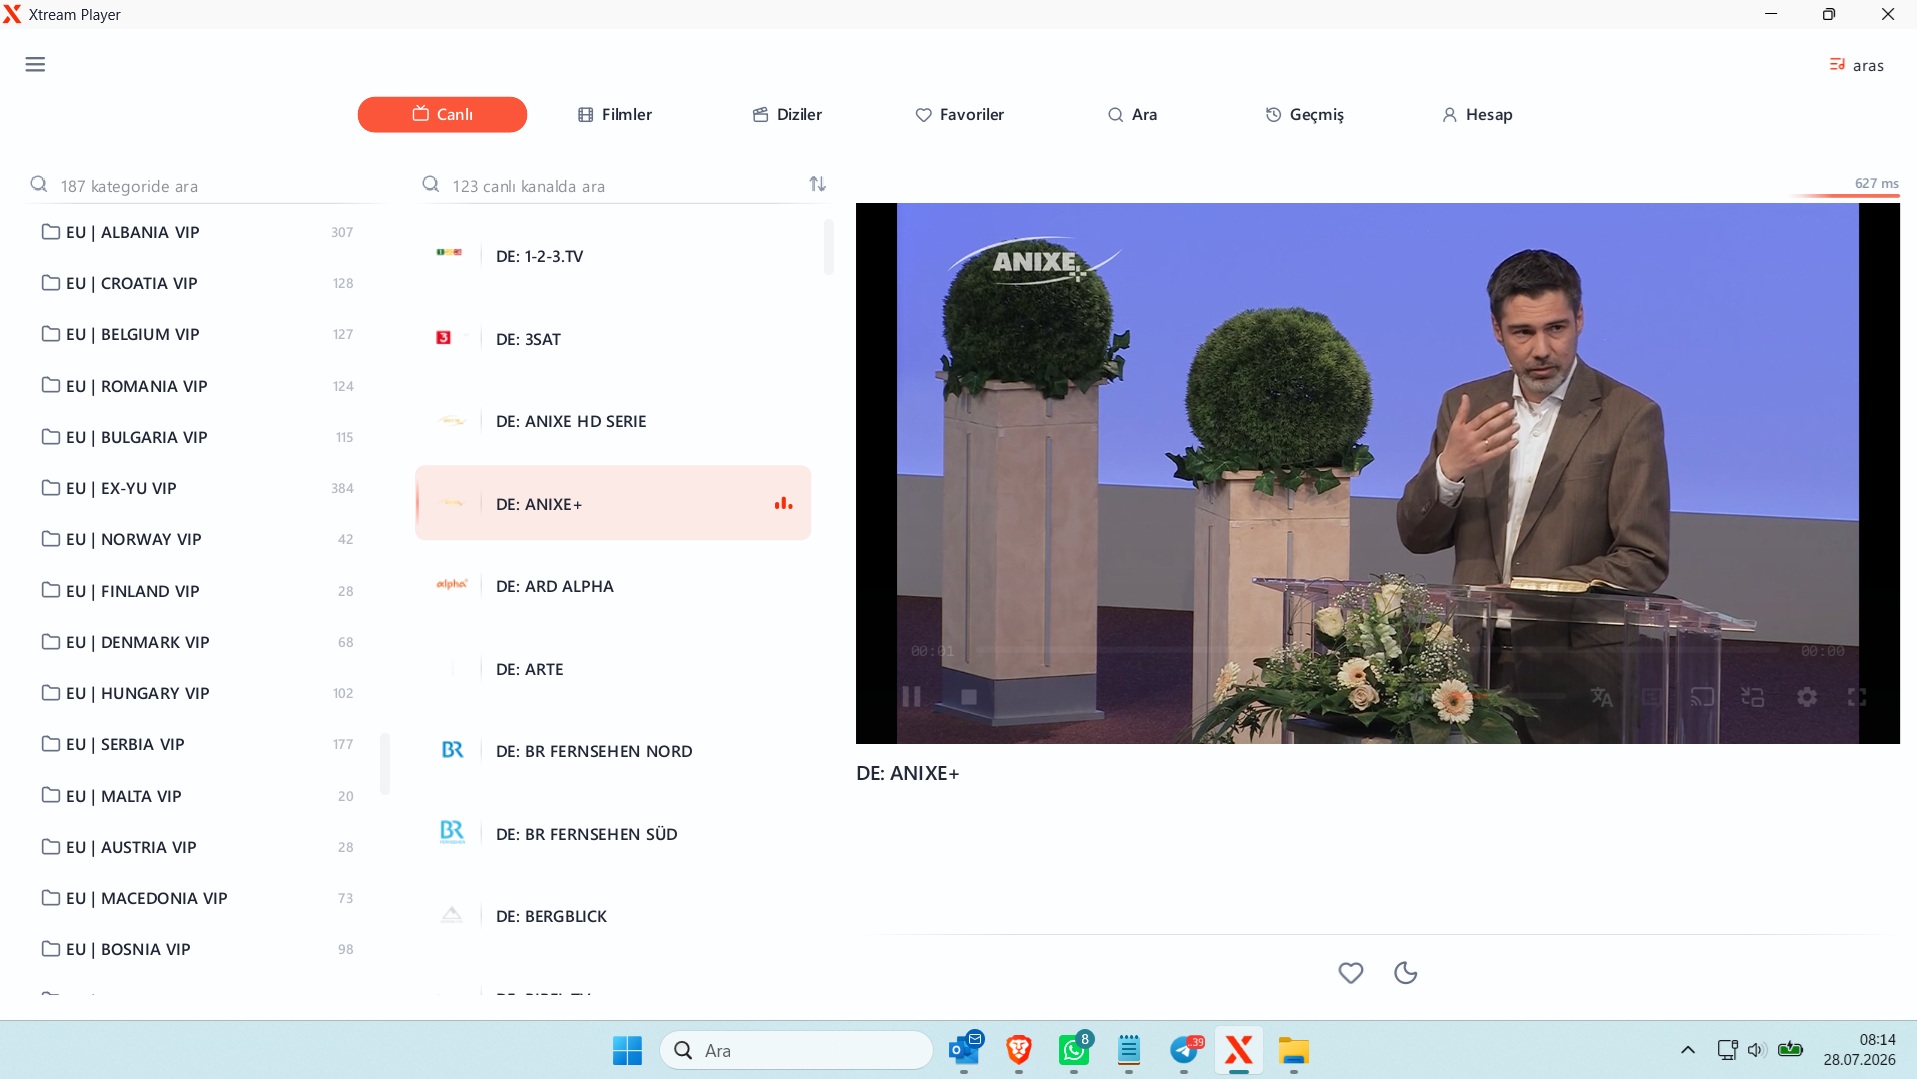Select the EU | MALTA VIP category
The width and height of the screenshot is (1917, 1079).
[x=198, y=796]
